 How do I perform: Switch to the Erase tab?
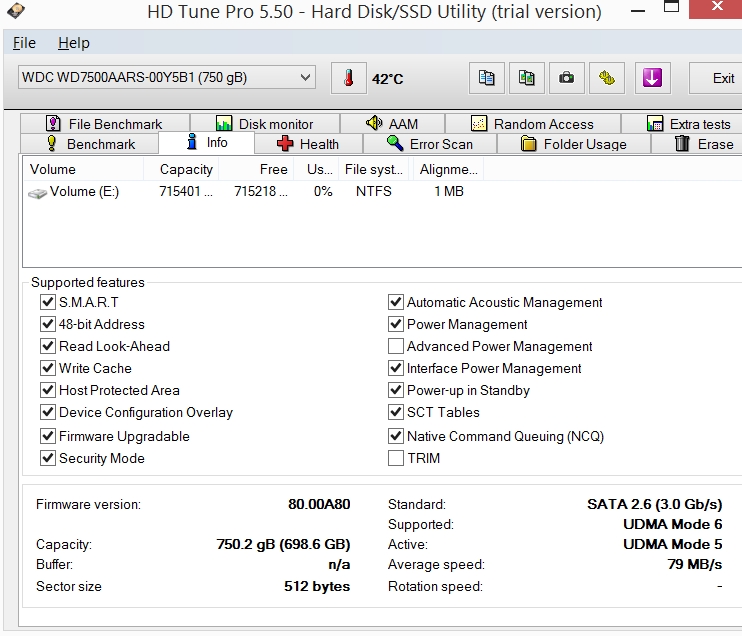[x=697, y=144]
